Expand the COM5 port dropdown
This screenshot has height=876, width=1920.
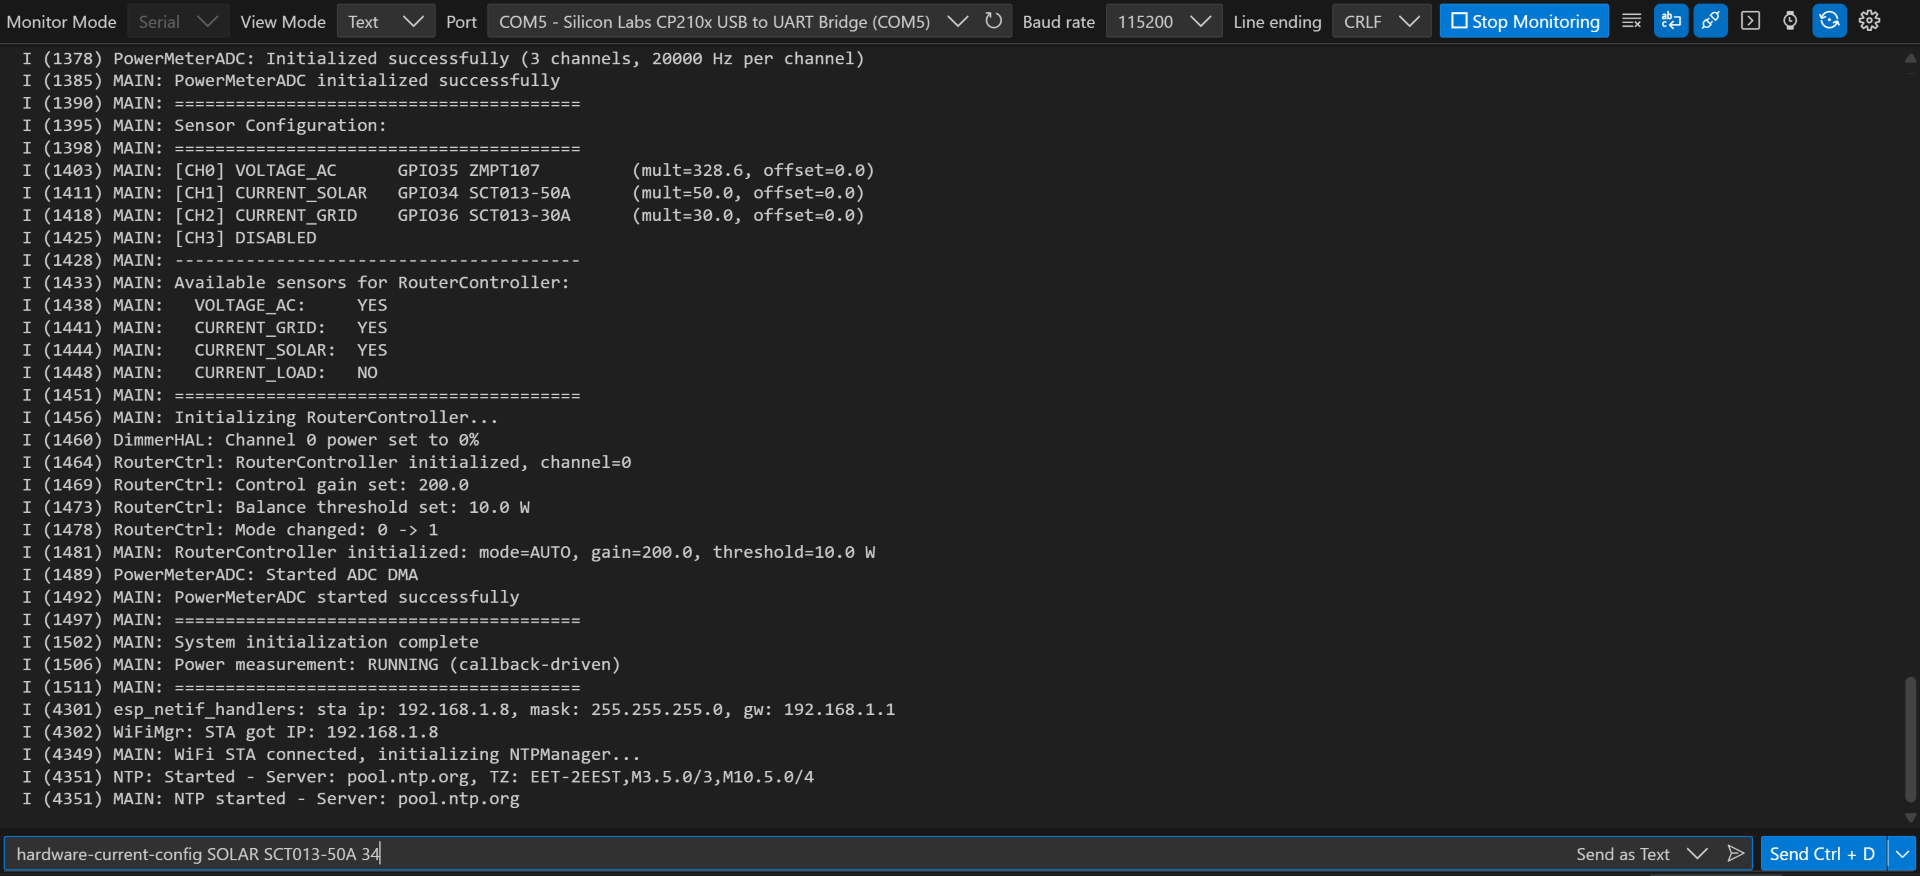pyautogui.click(x=731, y=21)
